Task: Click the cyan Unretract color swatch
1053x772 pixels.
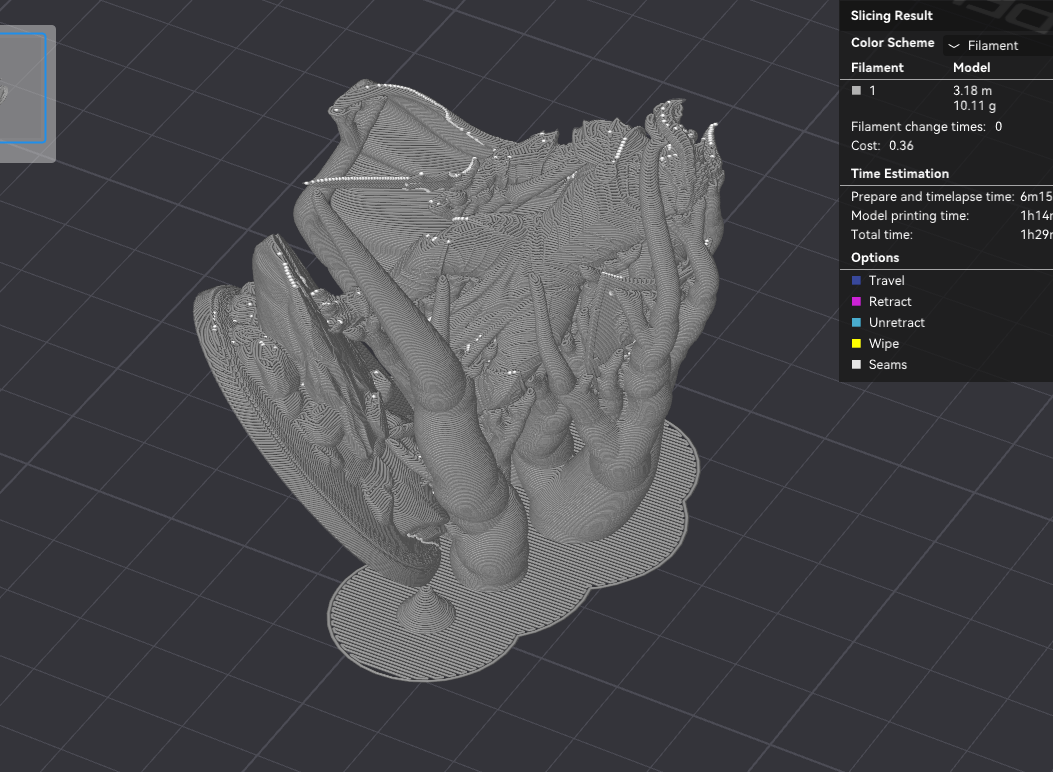Action: click(856, 322)
